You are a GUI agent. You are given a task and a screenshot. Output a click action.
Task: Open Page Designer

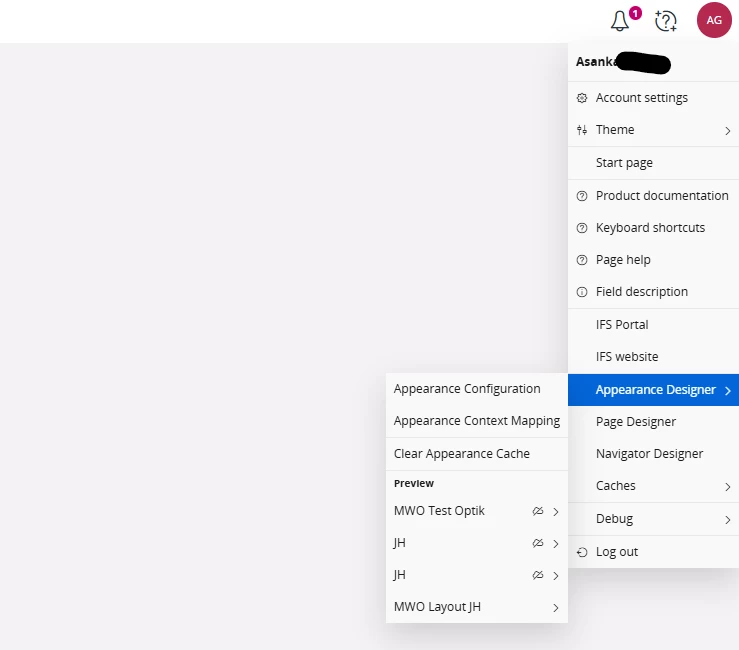pyautogui.click(x=653, y=422)
